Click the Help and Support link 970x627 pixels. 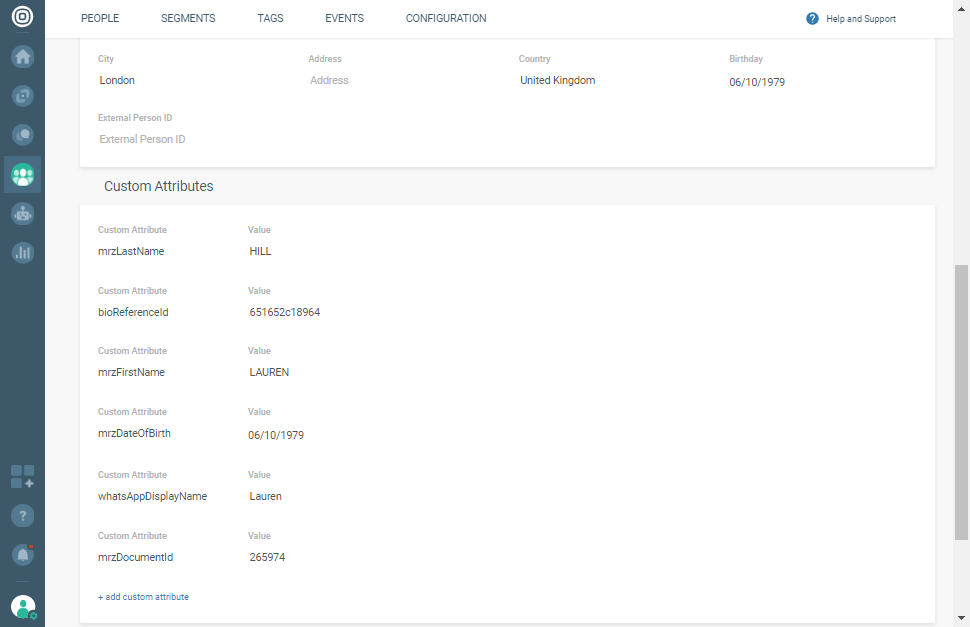point(860,19)
